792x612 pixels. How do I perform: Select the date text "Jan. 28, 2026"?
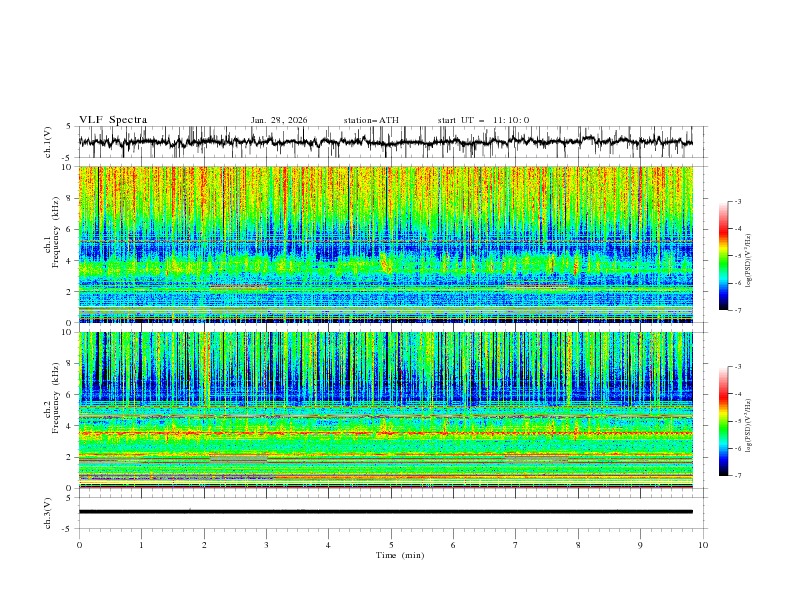click(x=279, y=120)
